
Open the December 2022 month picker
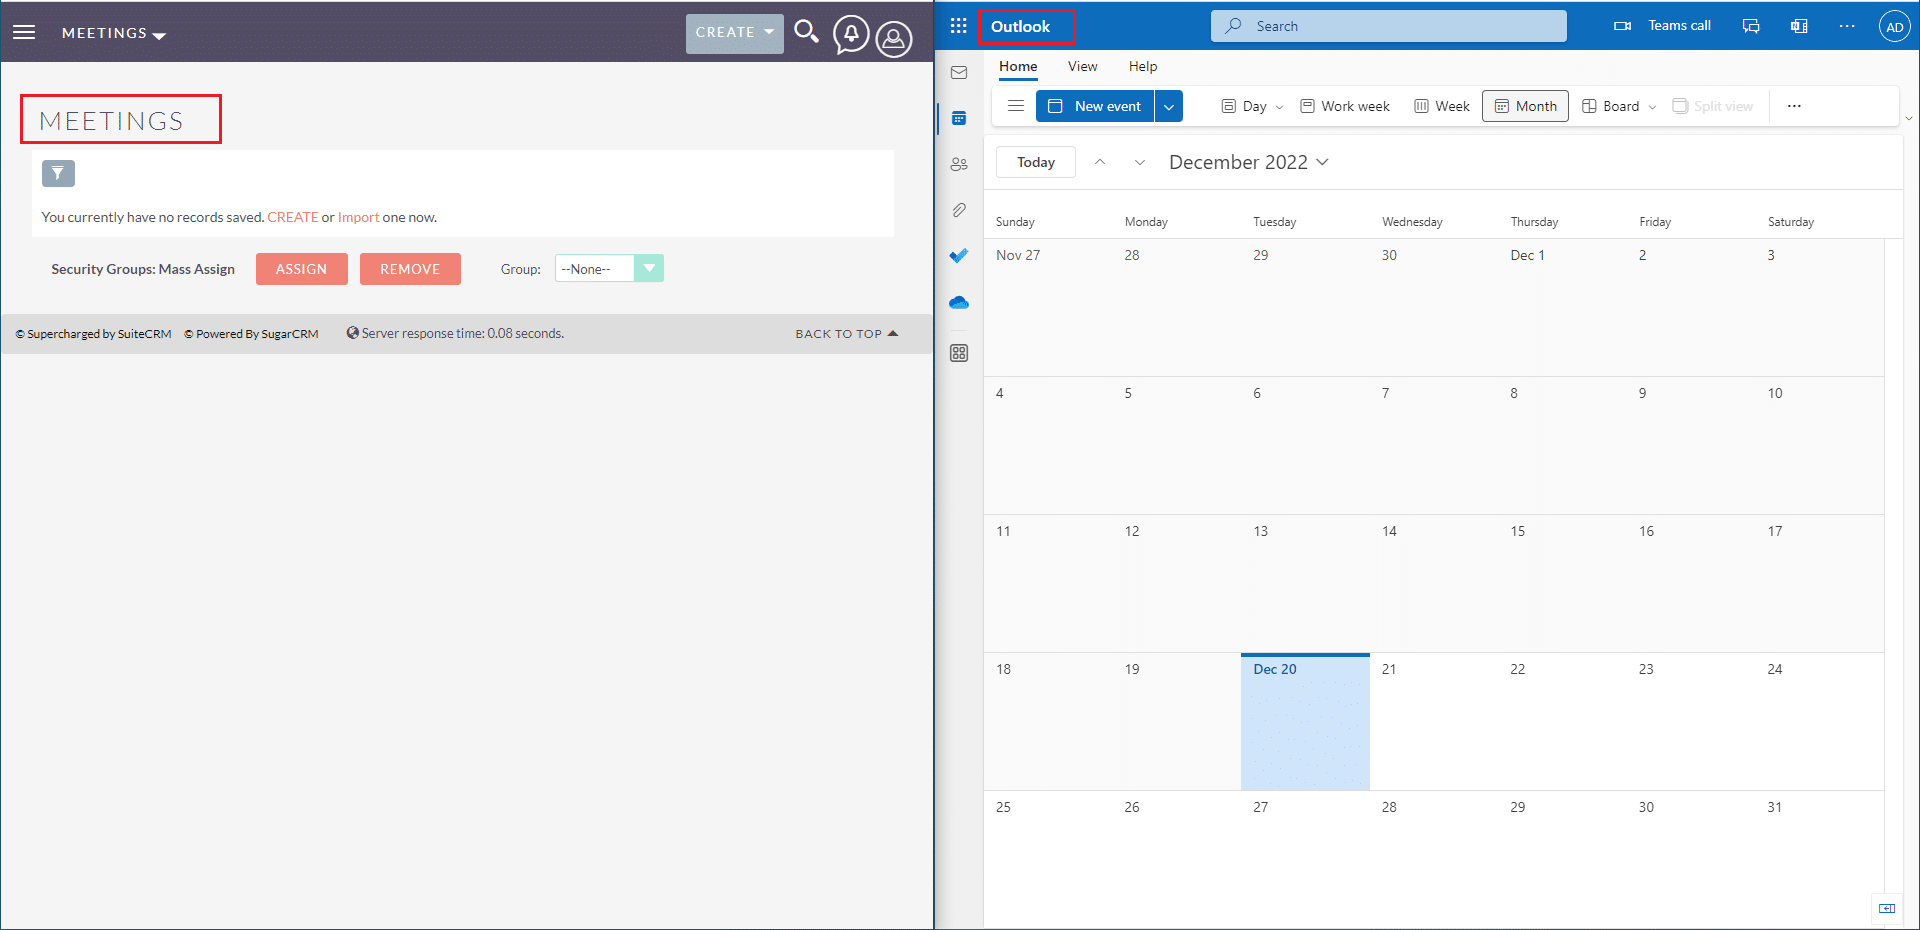1248,162
